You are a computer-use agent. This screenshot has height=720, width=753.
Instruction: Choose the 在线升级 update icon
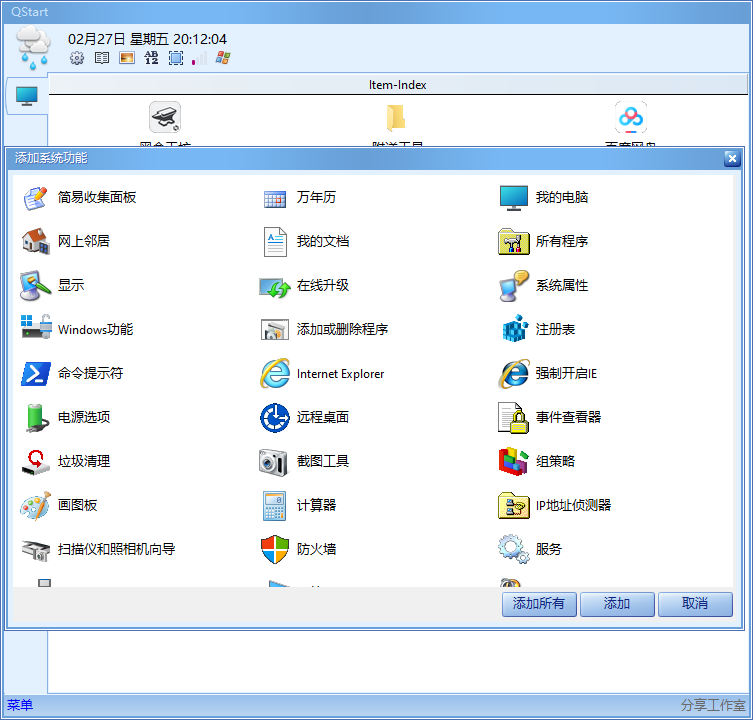(275, 287)
